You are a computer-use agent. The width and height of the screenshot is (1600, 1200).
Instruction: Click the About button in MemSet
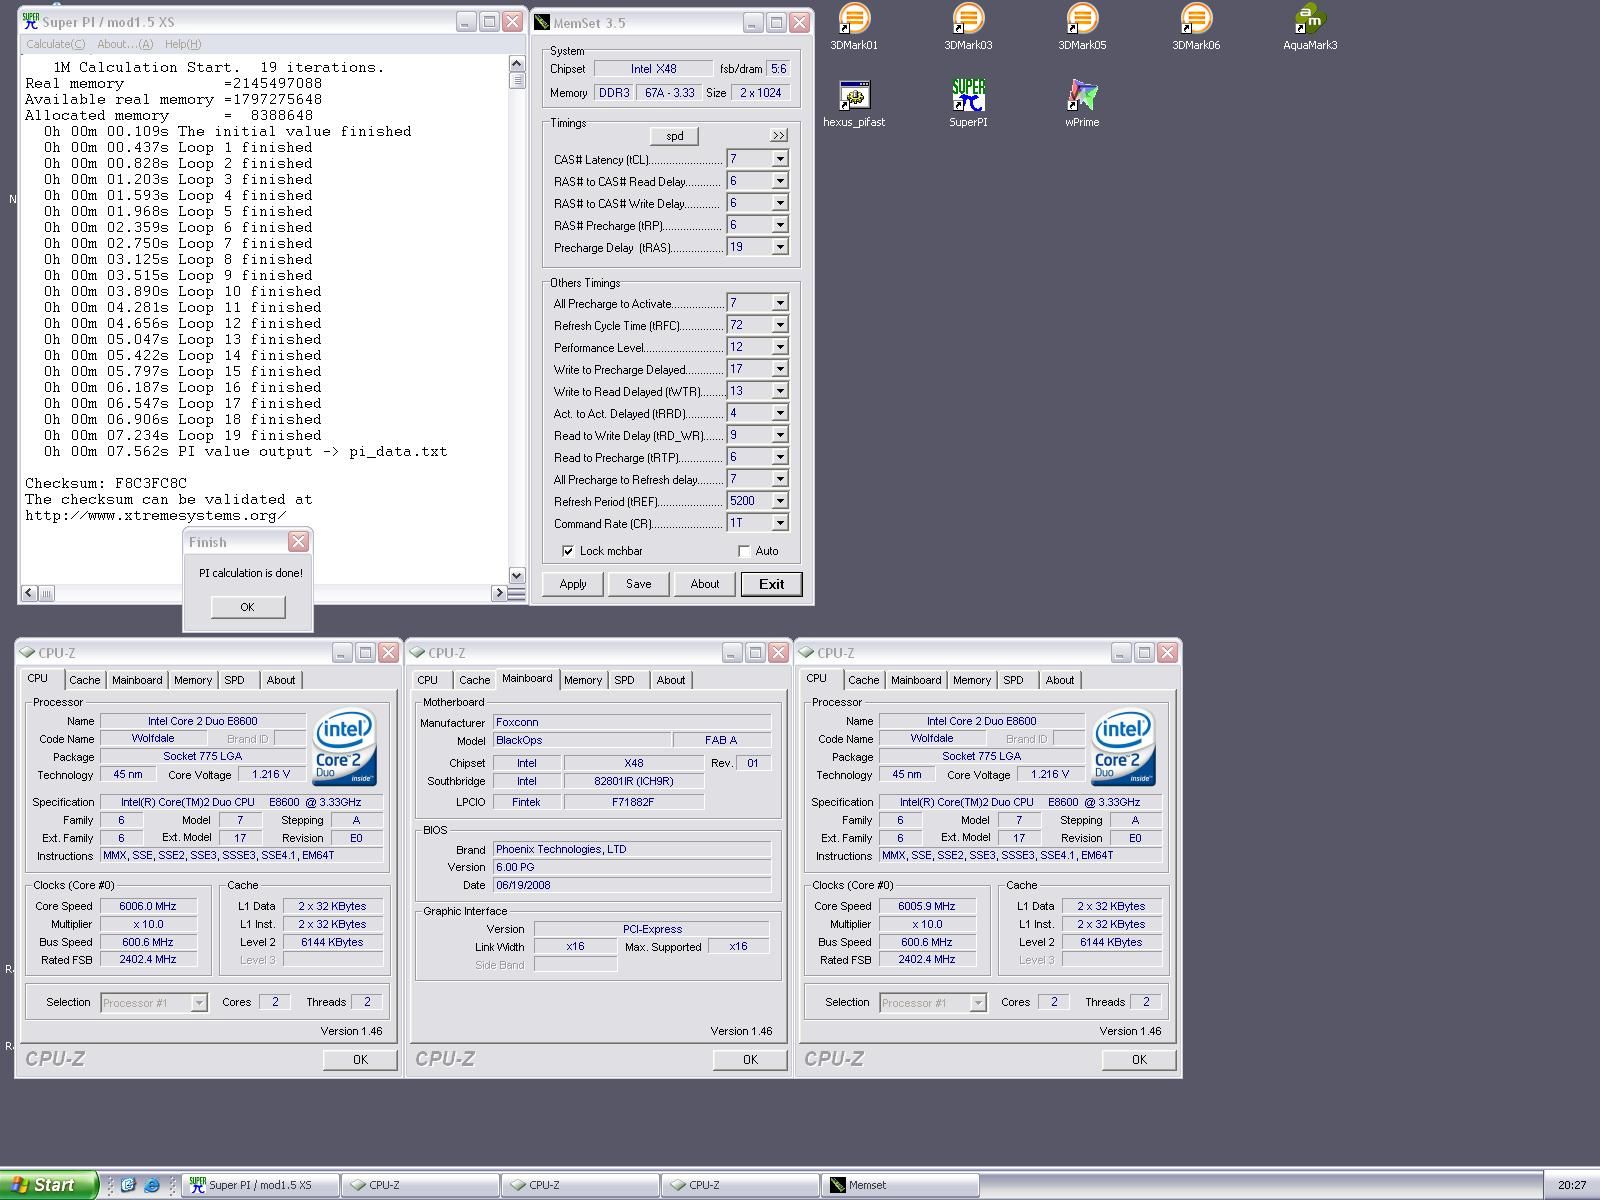coord(705,584)
